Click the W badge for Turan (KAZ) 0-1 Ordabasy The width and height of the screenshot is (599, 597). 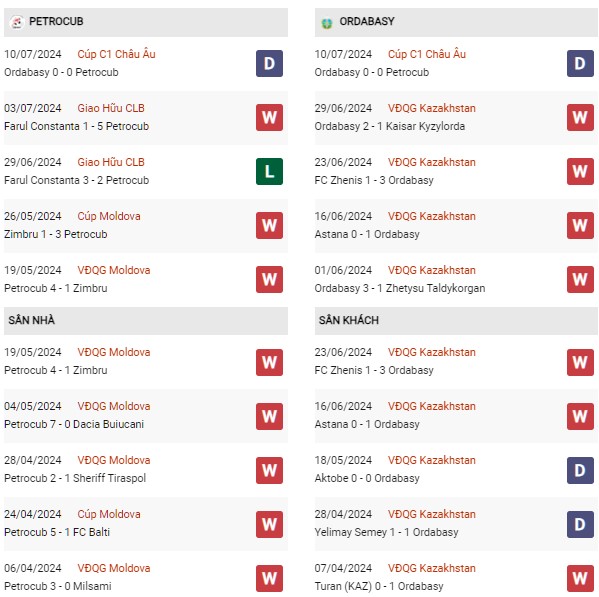tap(580, 578)
